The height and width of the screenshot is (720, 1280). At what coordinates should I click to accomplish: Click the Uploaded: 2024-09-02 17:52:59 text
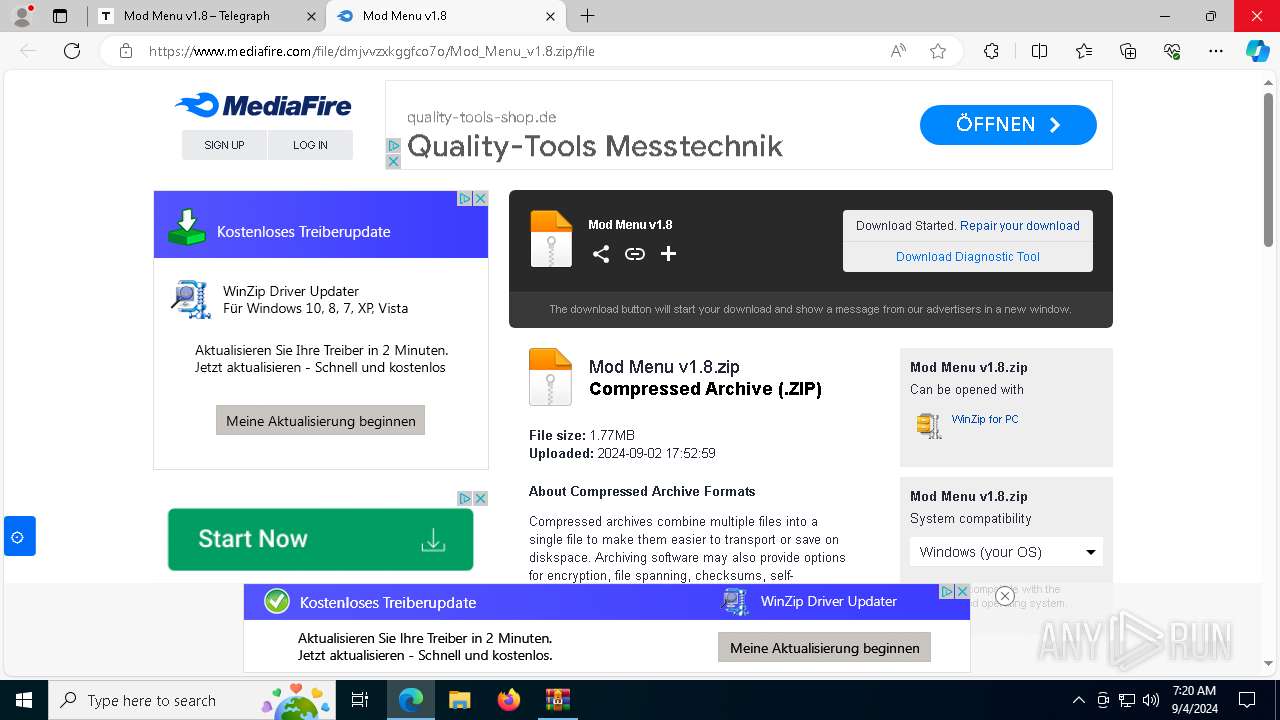[622, 453]
